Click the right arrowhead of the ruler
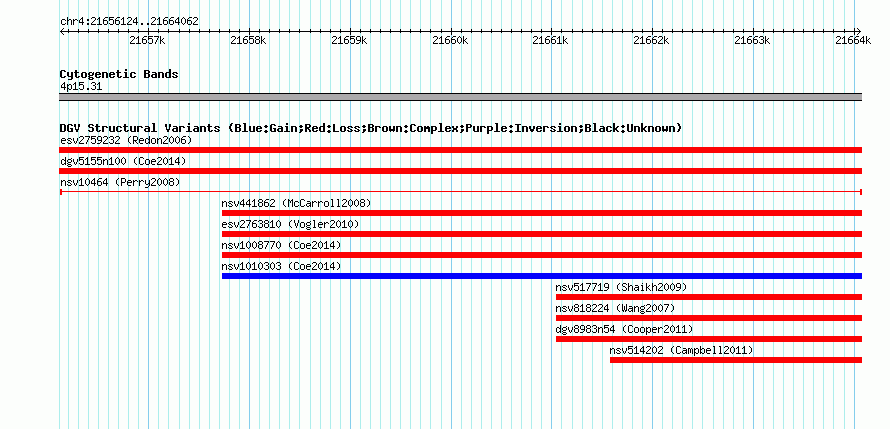 (x=859, y=31)
